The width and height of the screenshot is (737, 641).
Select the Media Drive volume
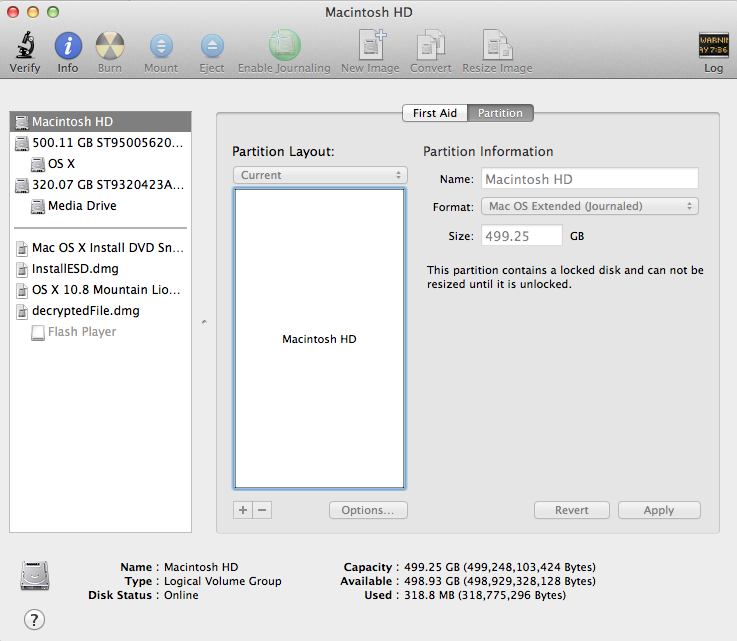[x=100, y=206]
